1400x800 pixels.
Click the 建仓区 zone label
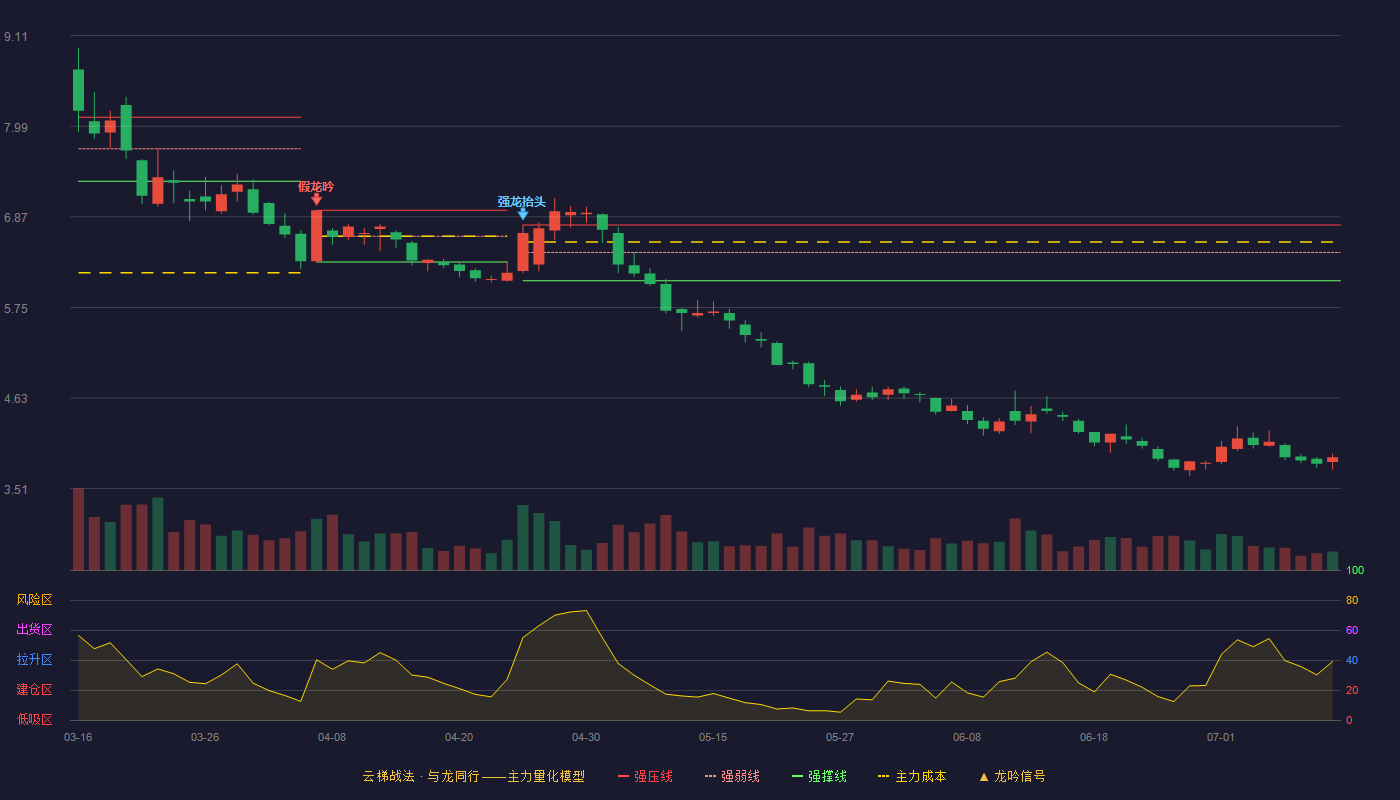click(x=34, y=690)
